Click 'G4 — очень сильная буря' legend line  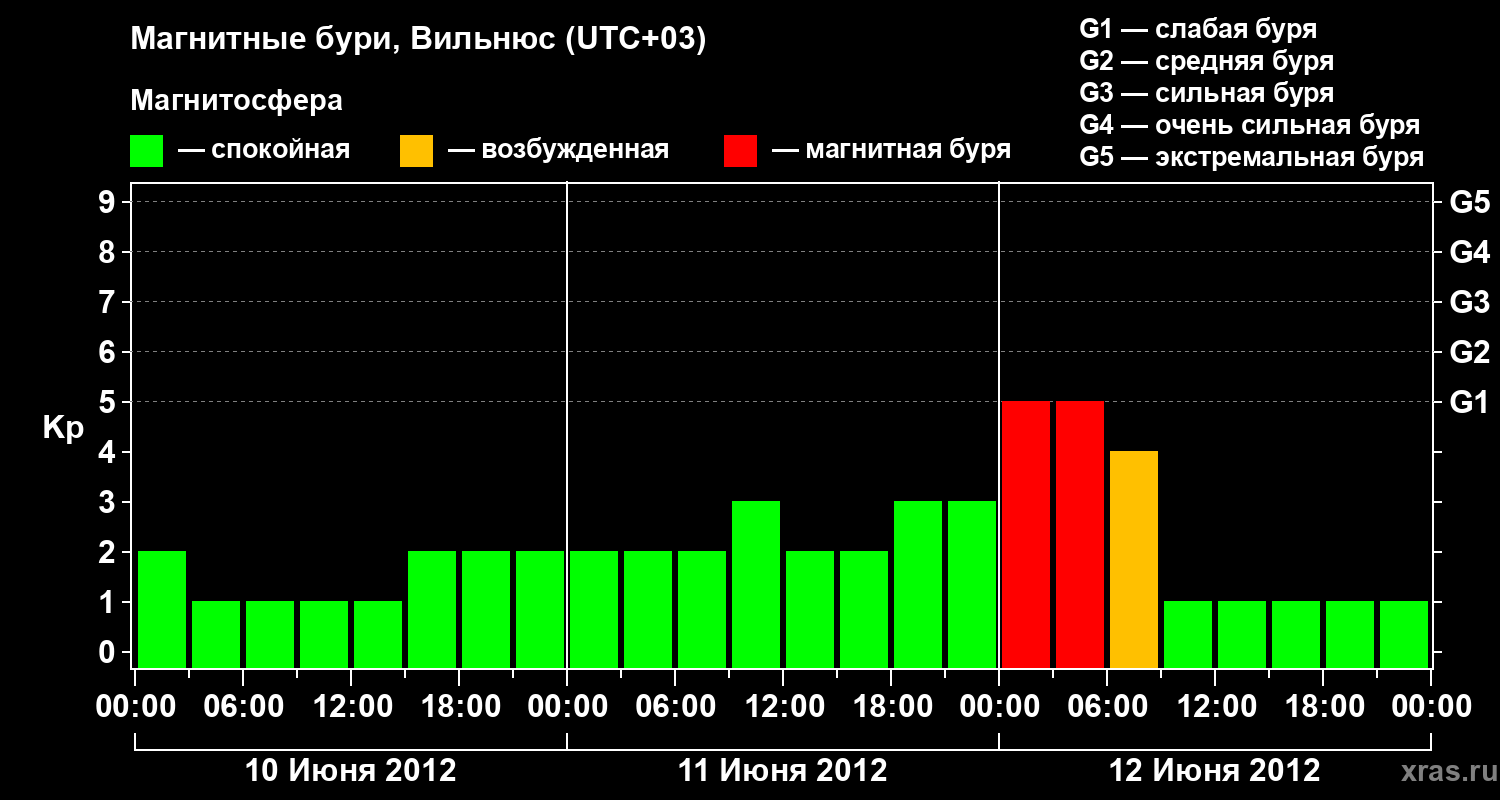tap(1250, 125)
